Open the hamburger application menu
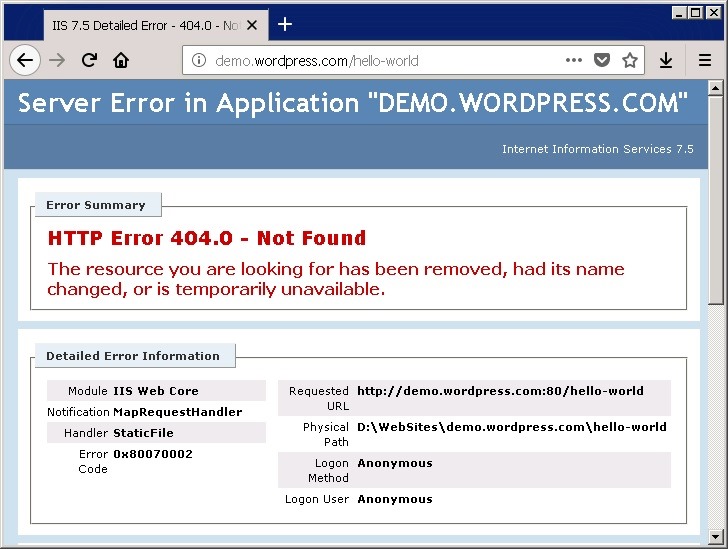728x549 pixels. tap(705, 60)
